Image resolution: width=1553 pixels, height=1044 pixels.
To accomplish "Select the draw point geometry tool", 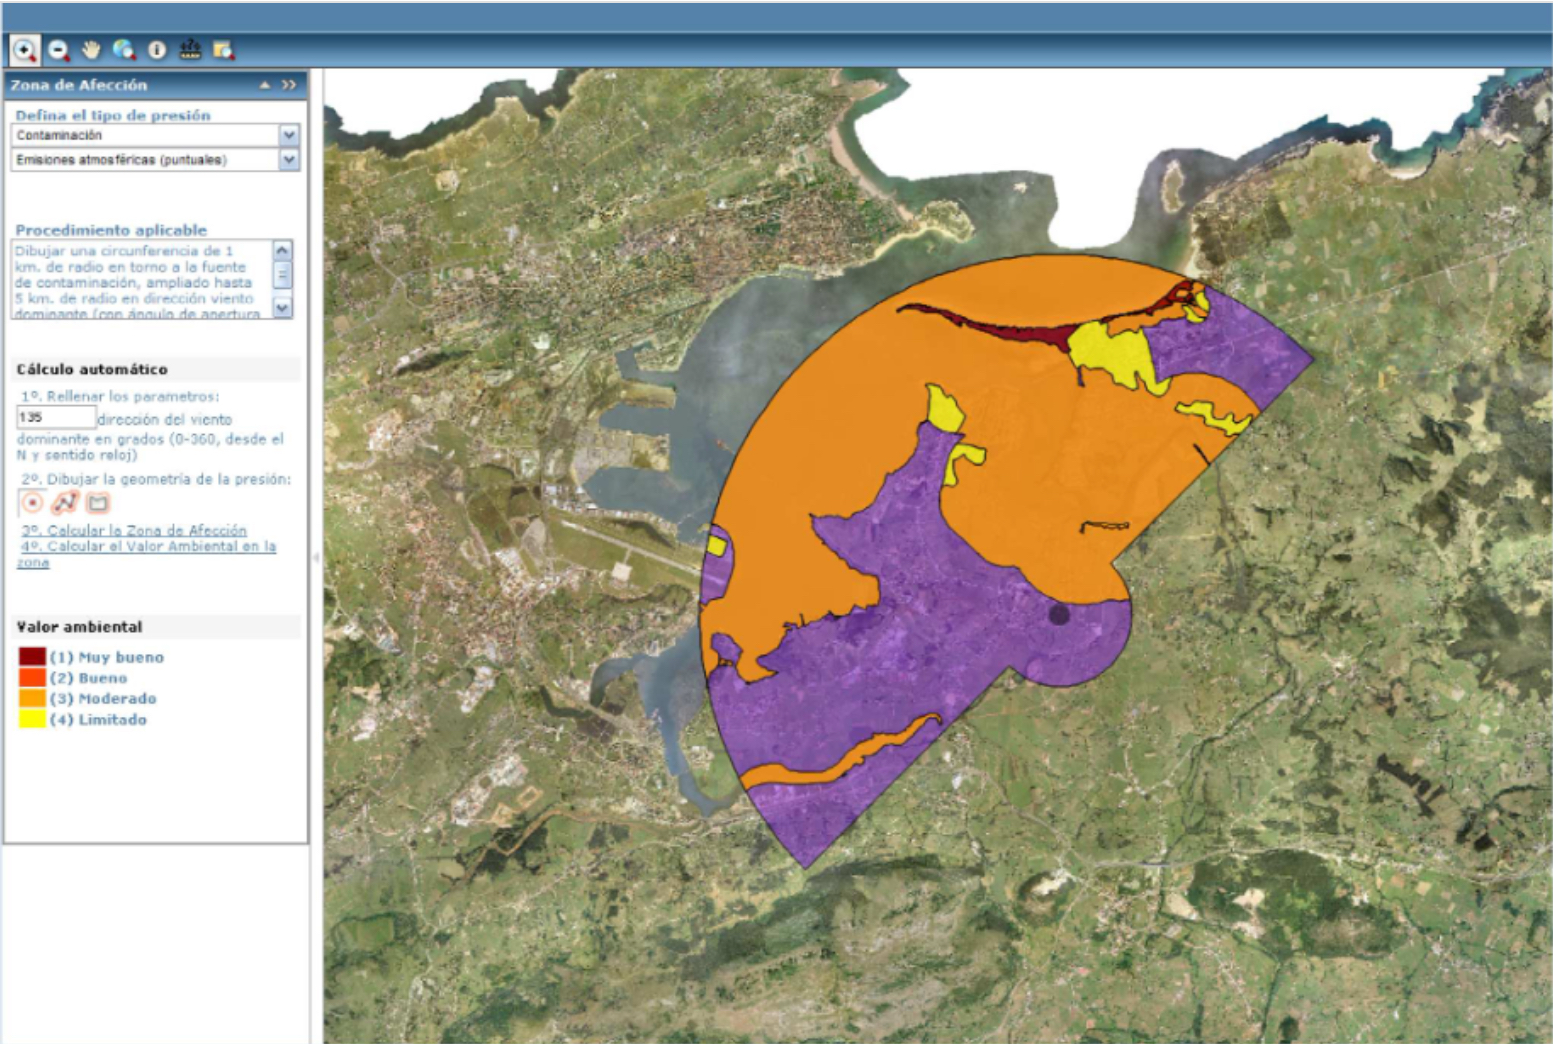I will tap(33, 503).
